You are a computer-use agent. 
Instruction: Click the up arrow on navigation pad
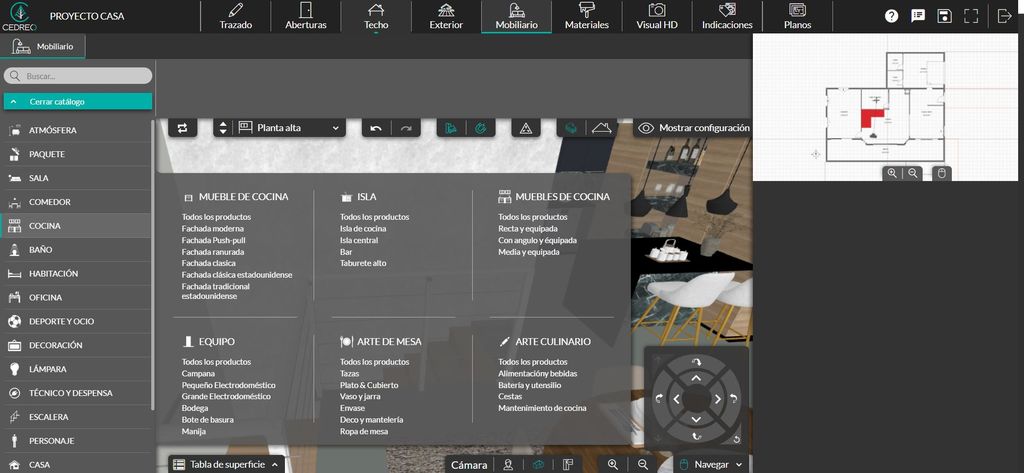coord(696,378)
